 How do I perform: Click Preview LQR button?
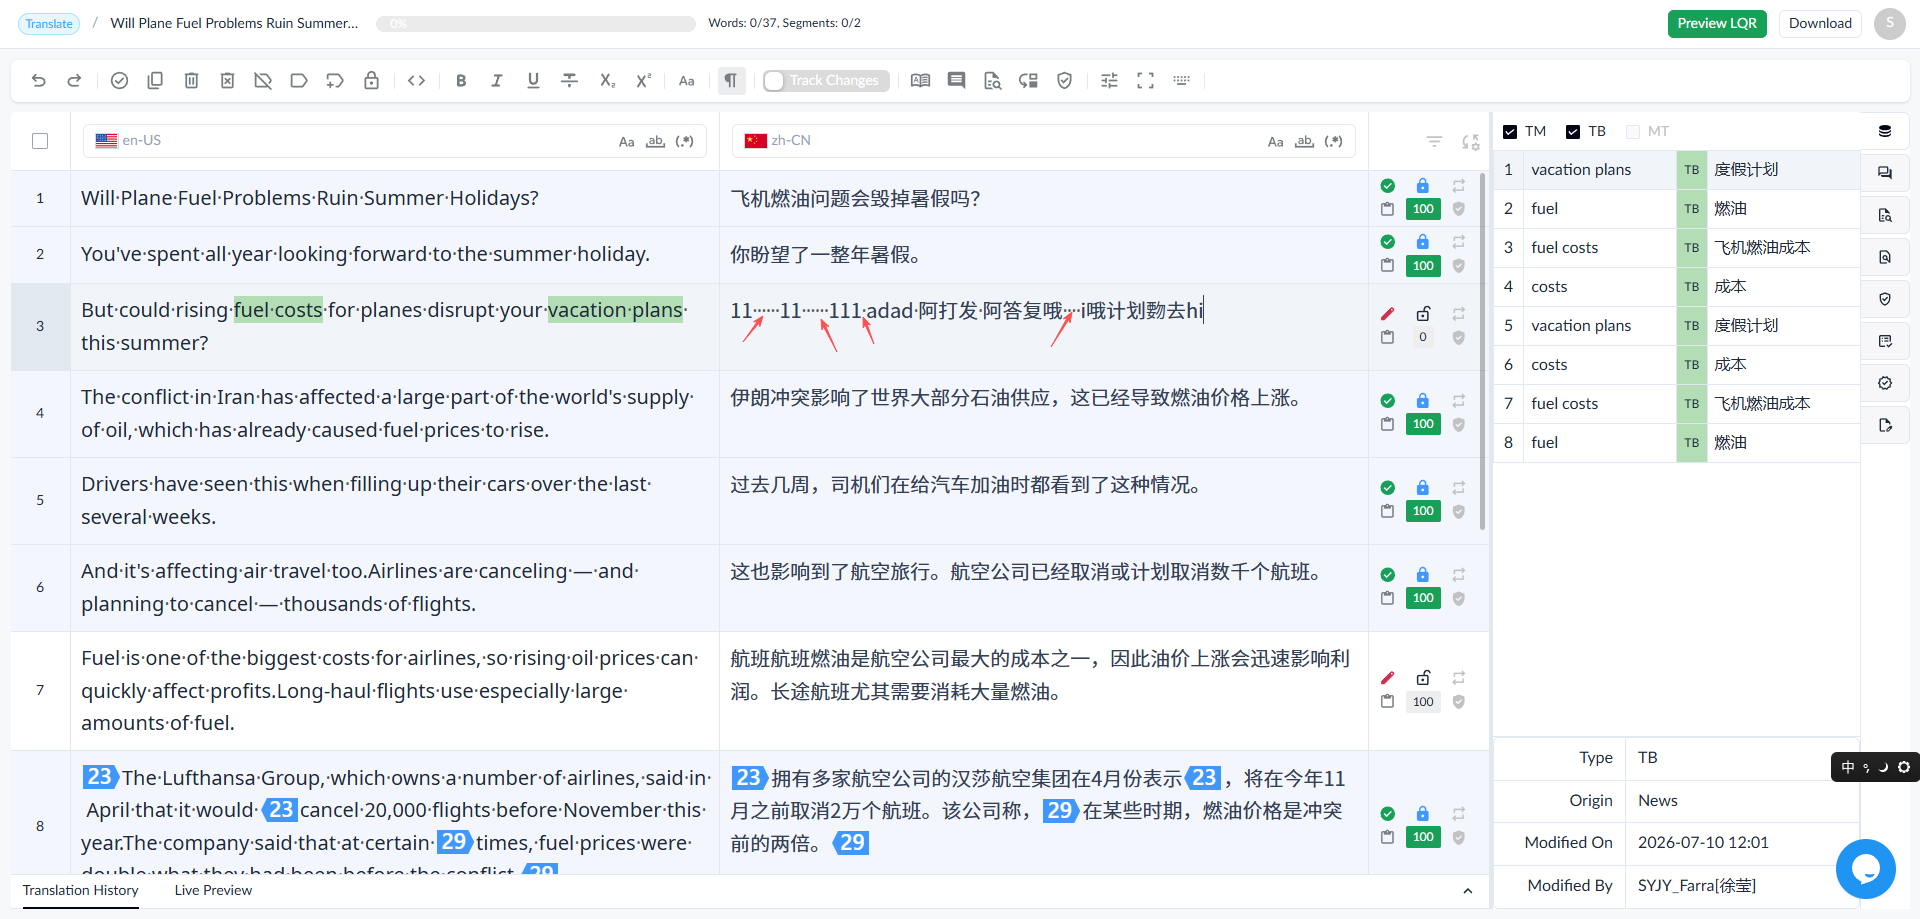(x=1717, y=24)
